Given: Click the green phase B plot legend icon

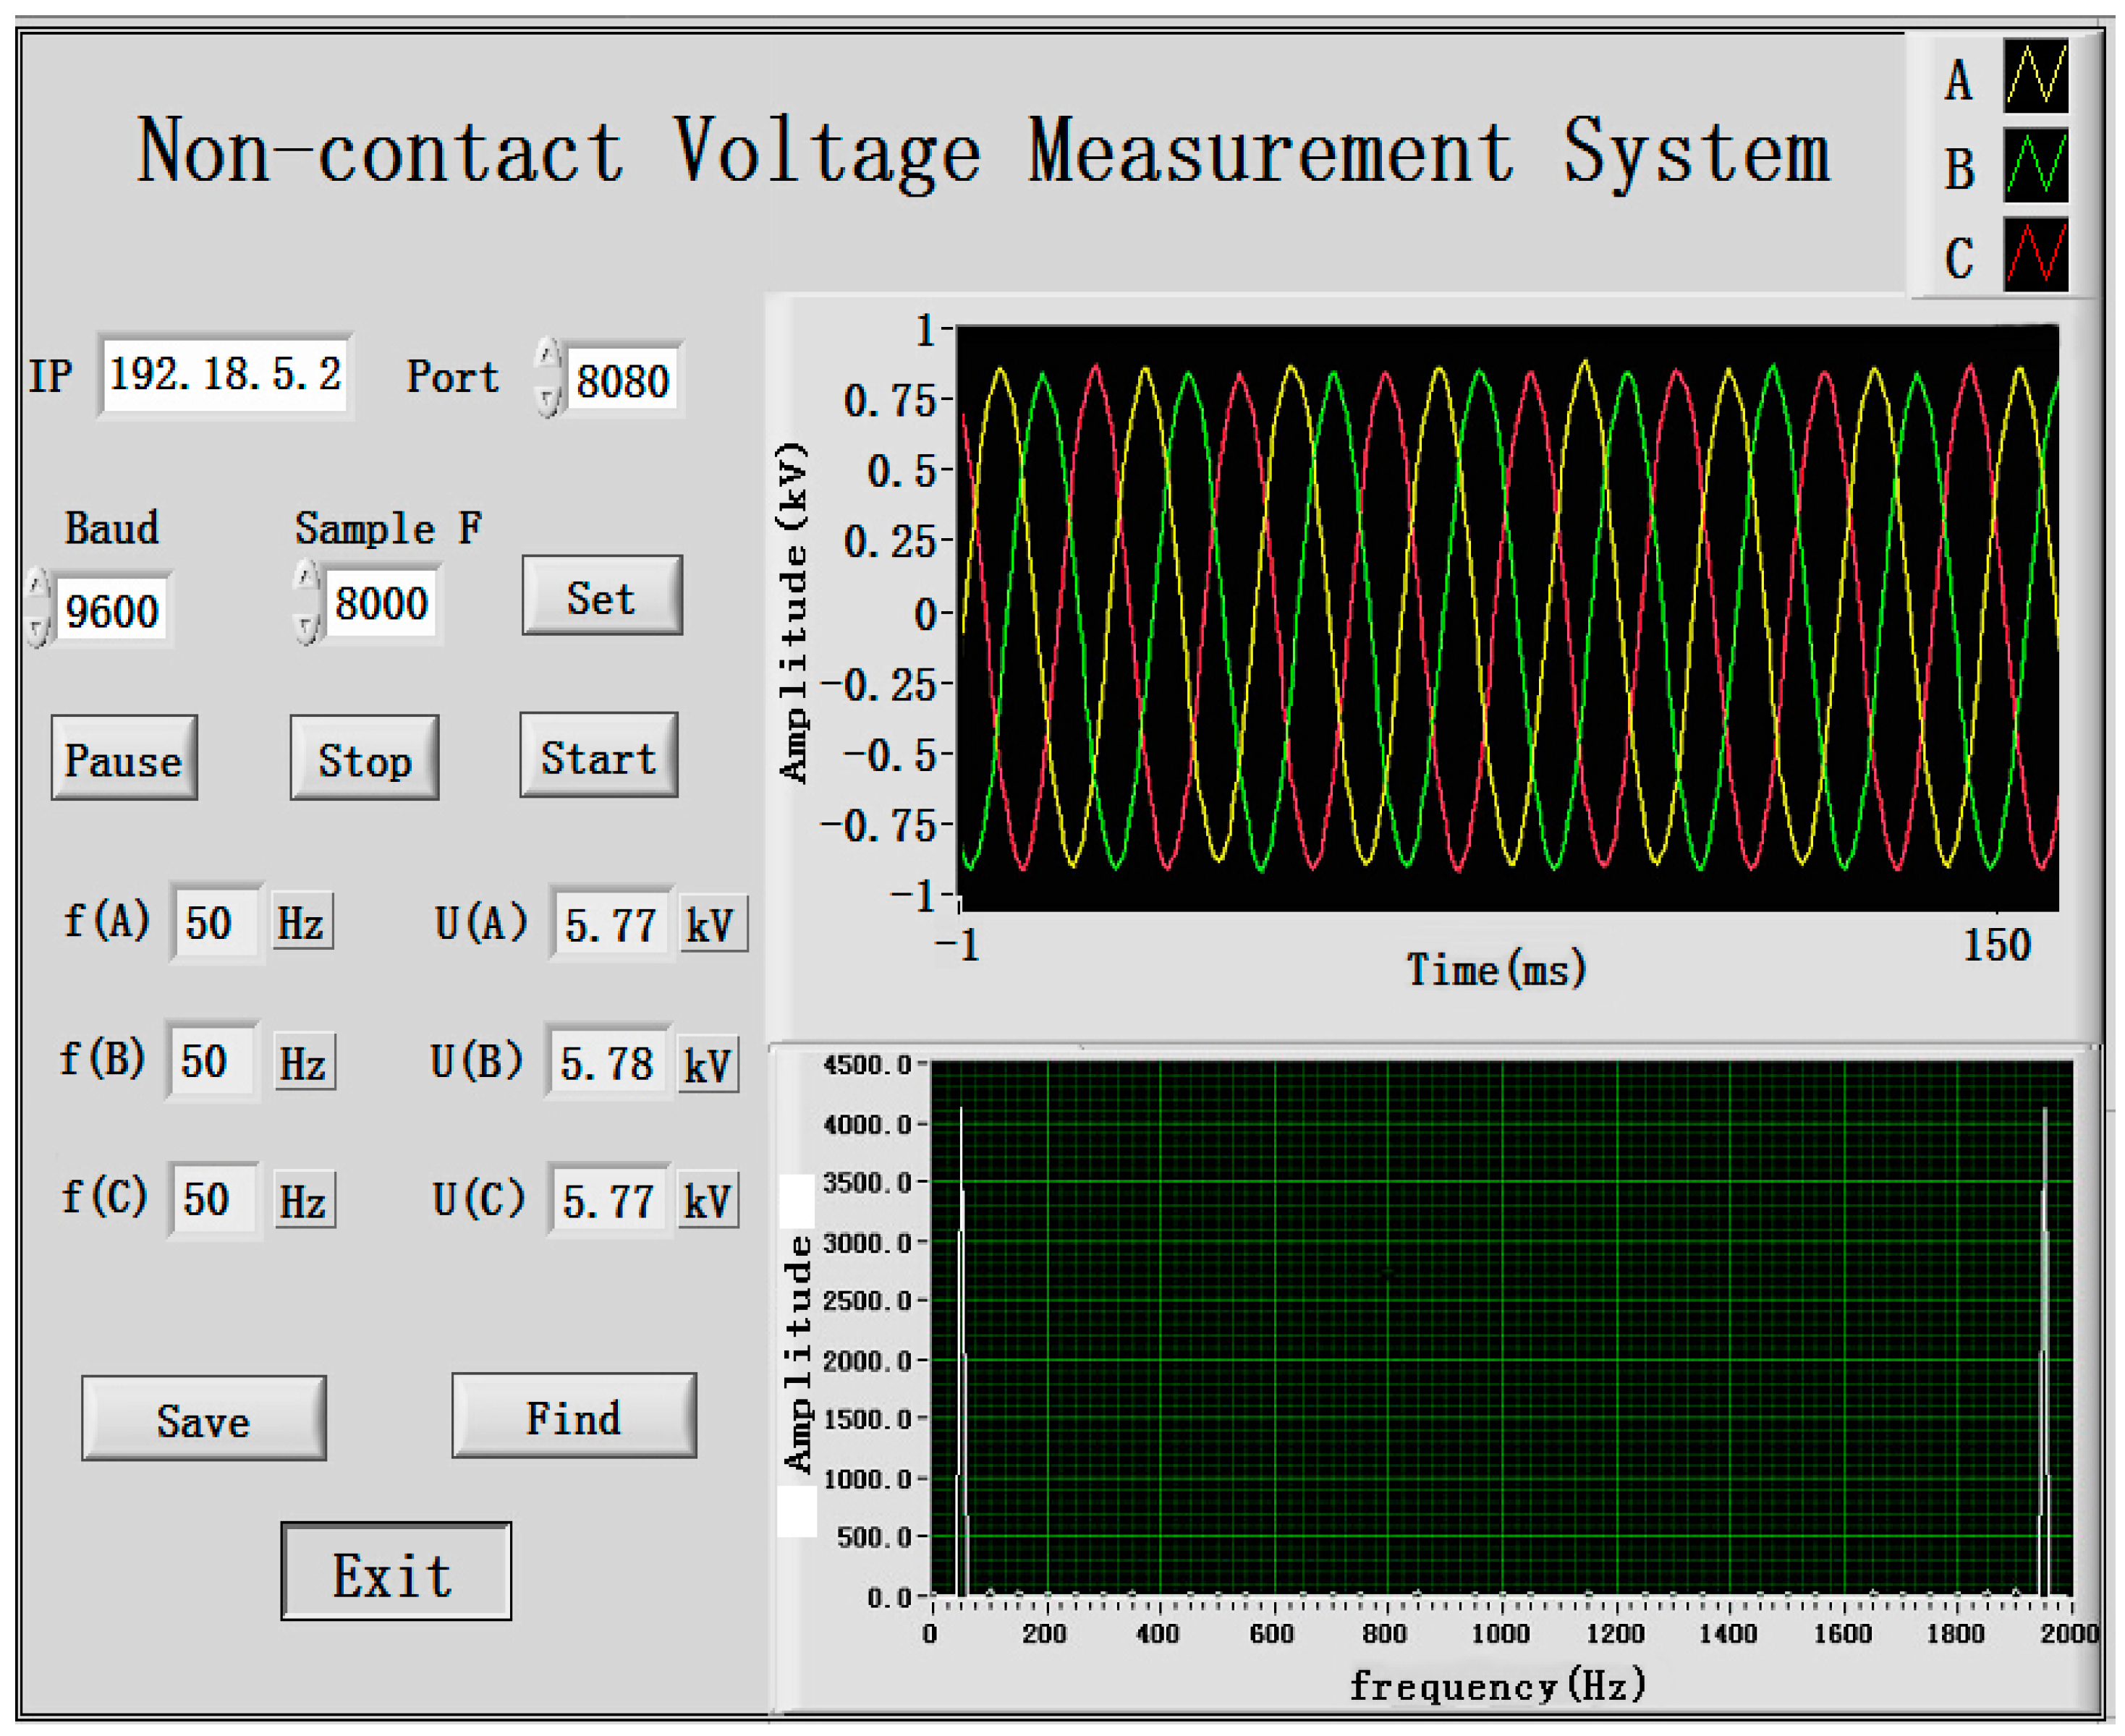Looking at the screenshot, I should click(x=2035, y=166).
